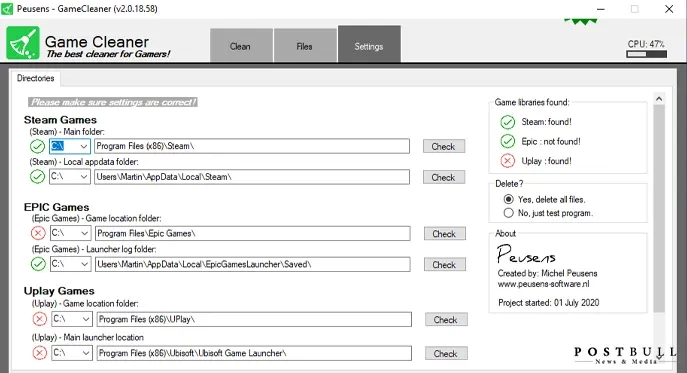Check the Uplay Game location folder path
This screenshot has height=373, width=687.
(x=446, y=320)
